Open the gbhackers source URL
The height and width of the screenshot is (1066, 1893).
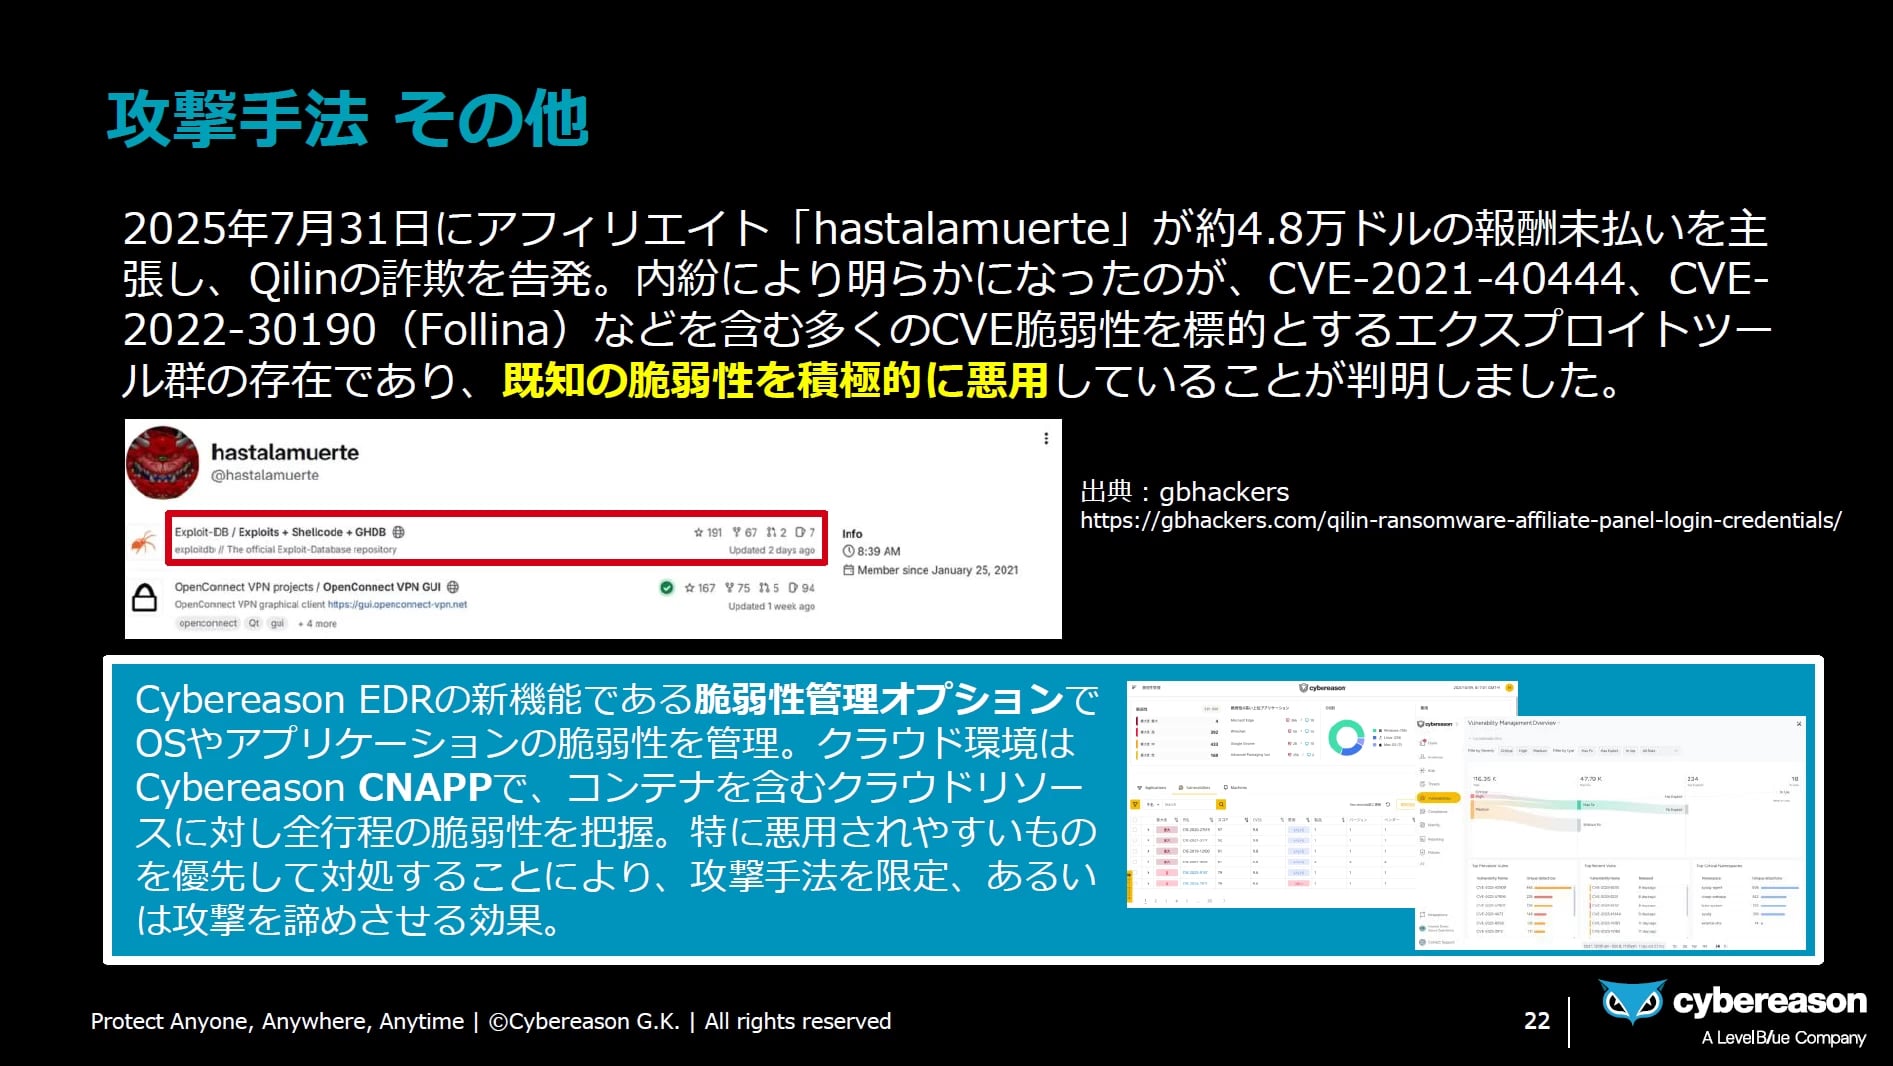(1460, 521)
